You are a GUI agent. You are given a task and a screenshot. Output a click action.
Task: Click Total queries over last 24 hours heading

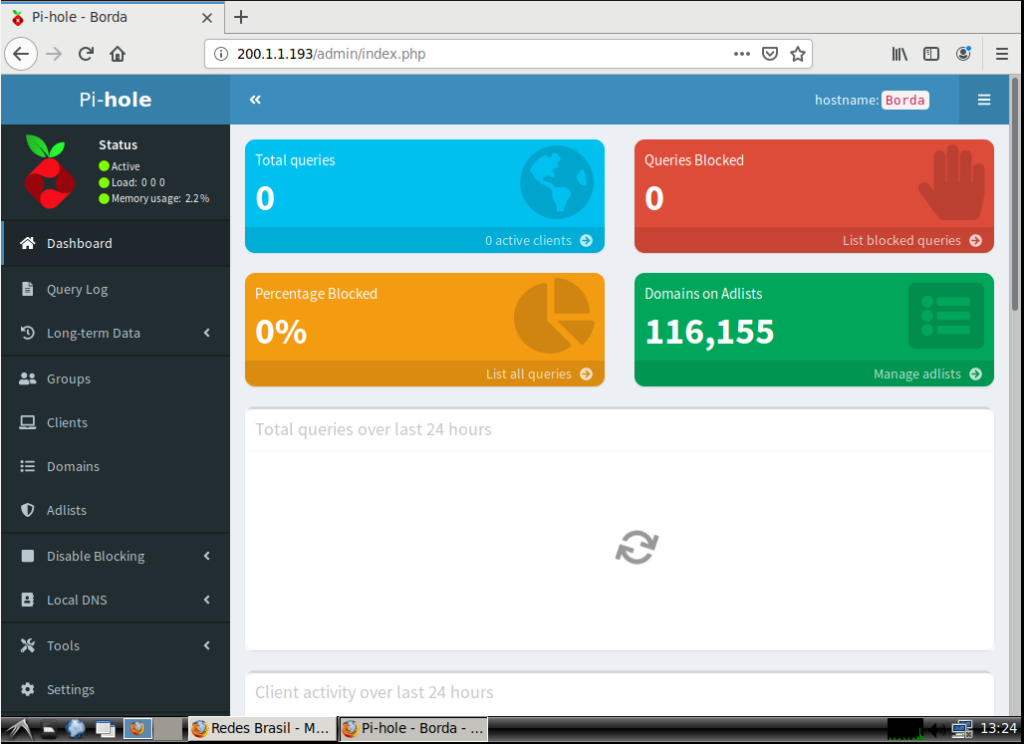[x=373, y=429]
